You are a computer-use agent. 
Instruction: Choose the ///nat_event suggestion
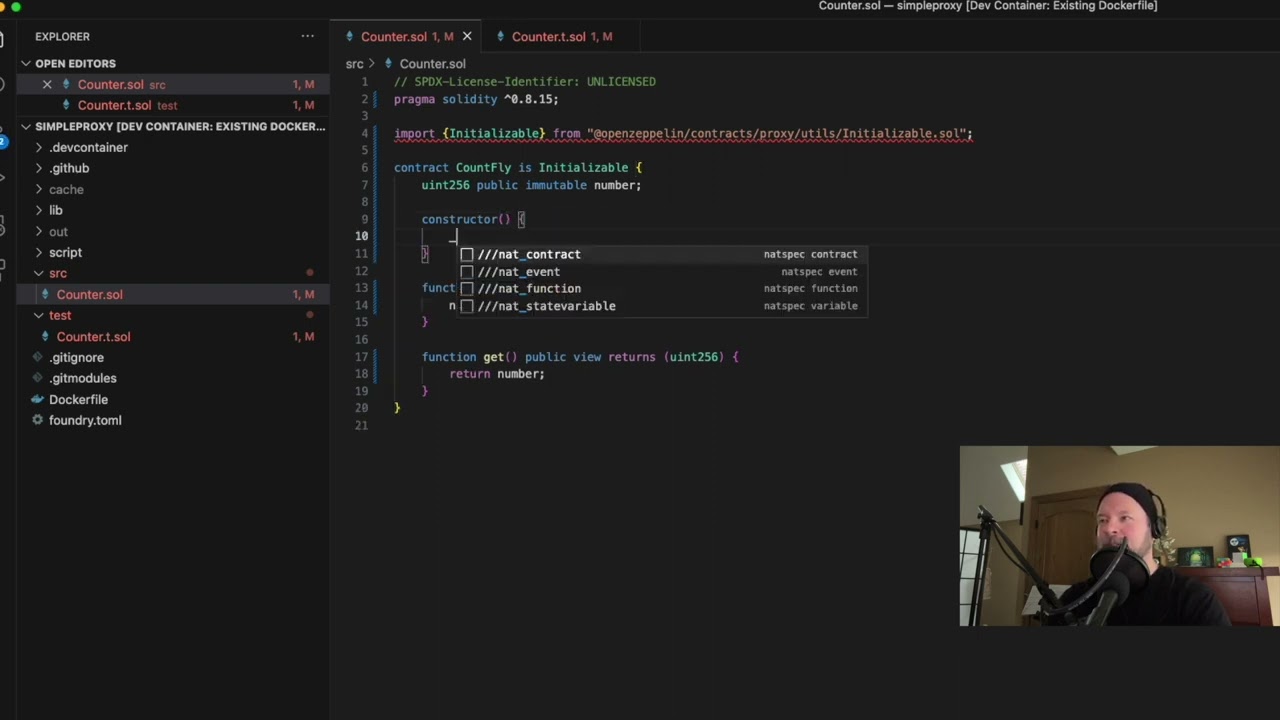point(660,272)
